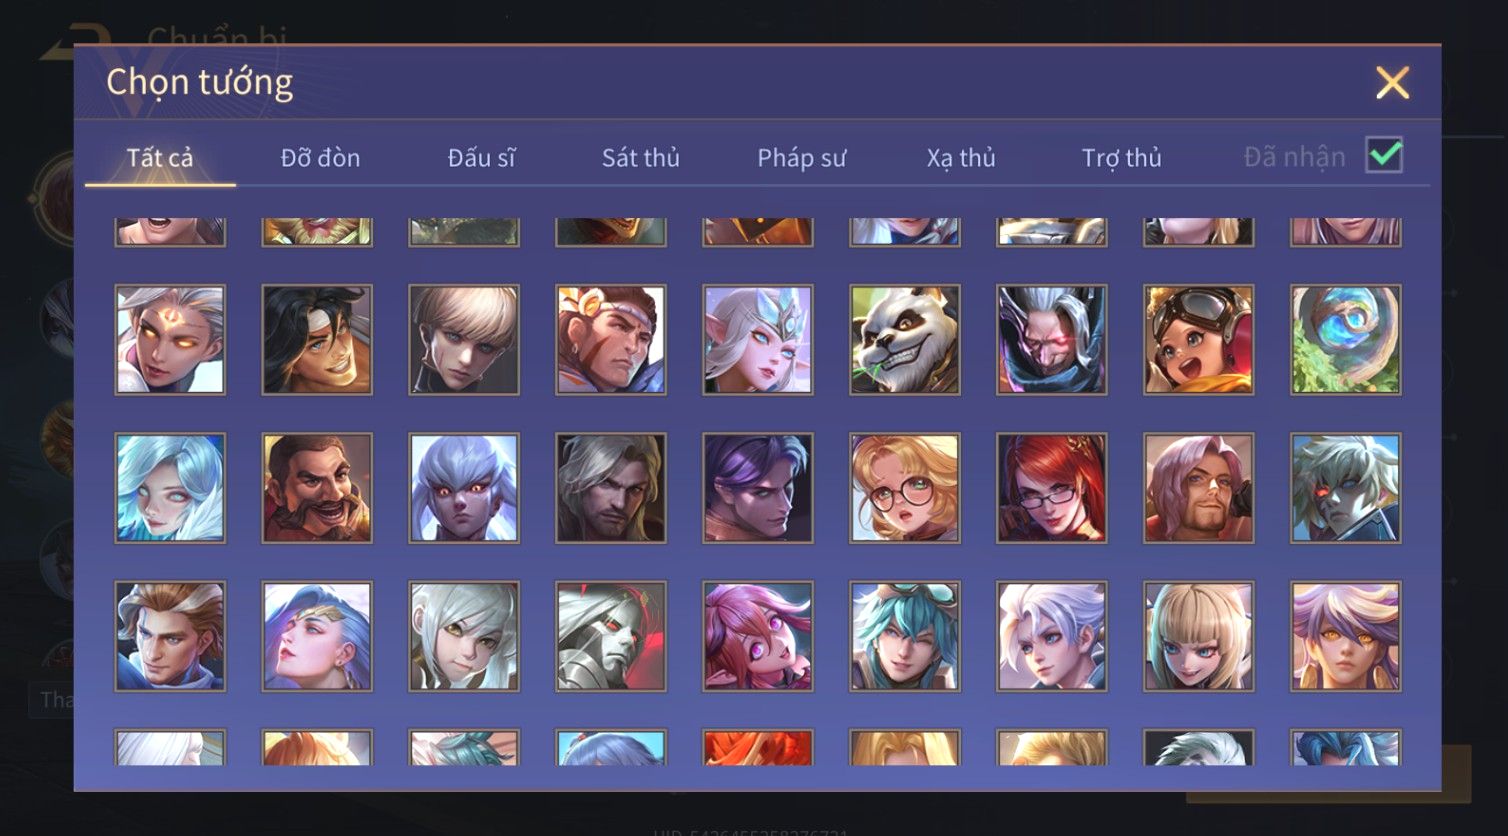Select the elf with silver tiara
Viewport: 1508px width, 836px height.
click(758, 340)
